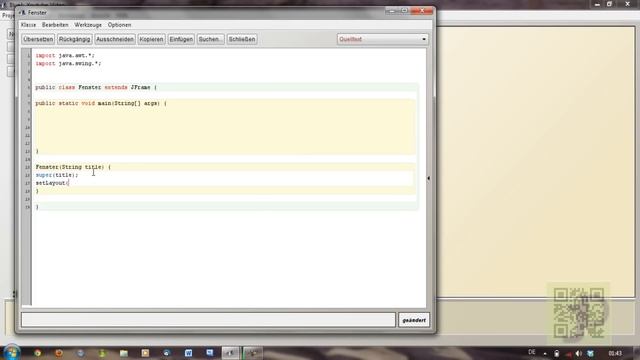Screen dimensions: 640x360
Task: Click the DE language indicator
Action: click(531, 352)
